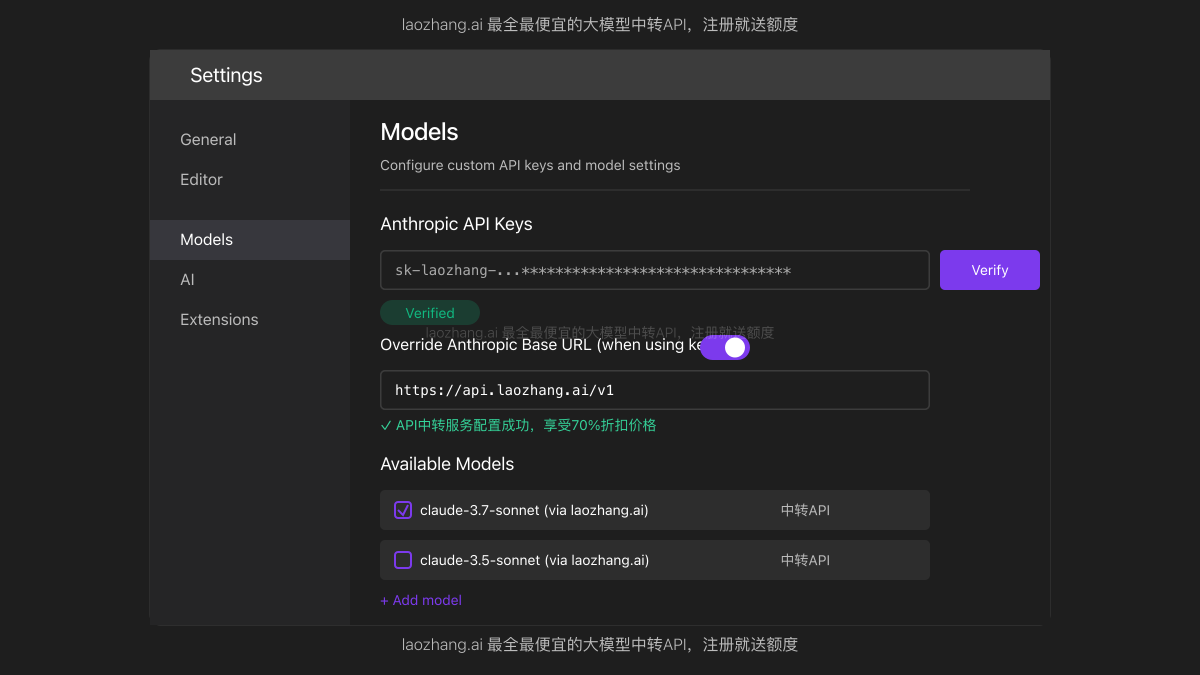This screenshot has width=1200, height=675.
Task: Click the Settings title text
Action: (226, 75)
